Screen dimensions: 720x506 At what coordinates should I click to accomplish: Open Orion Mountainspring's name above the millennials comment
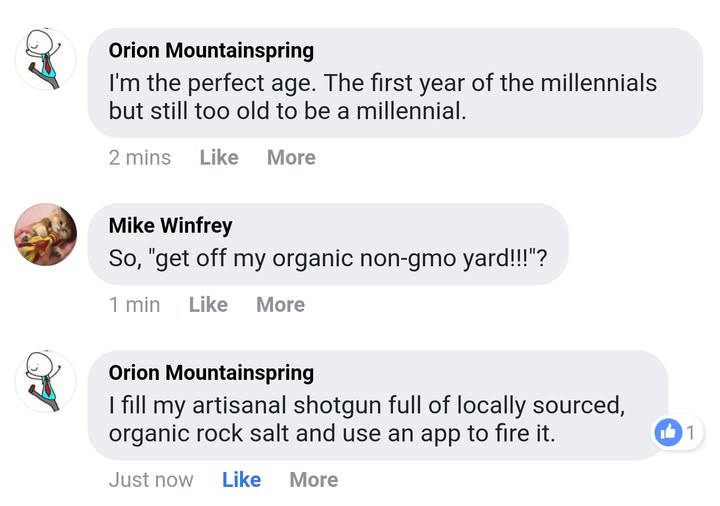(x=211, y=50)
